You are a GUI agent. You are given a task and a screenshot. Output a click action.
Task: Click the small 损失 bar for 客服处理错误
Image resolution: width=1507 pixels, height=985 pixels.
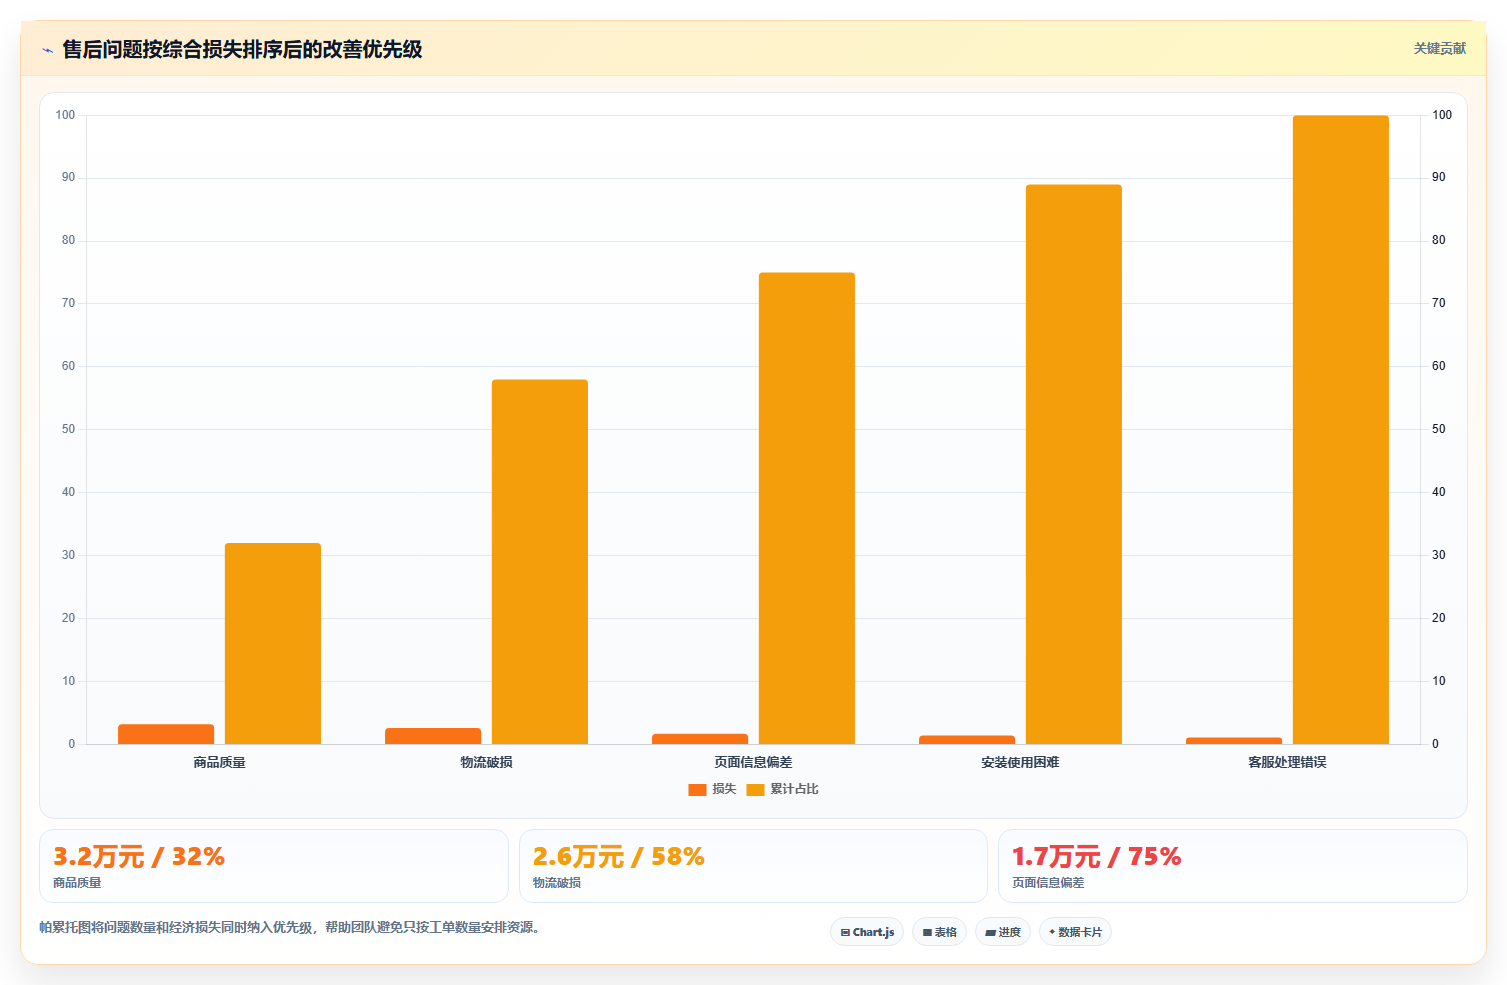click(1234, 741)
